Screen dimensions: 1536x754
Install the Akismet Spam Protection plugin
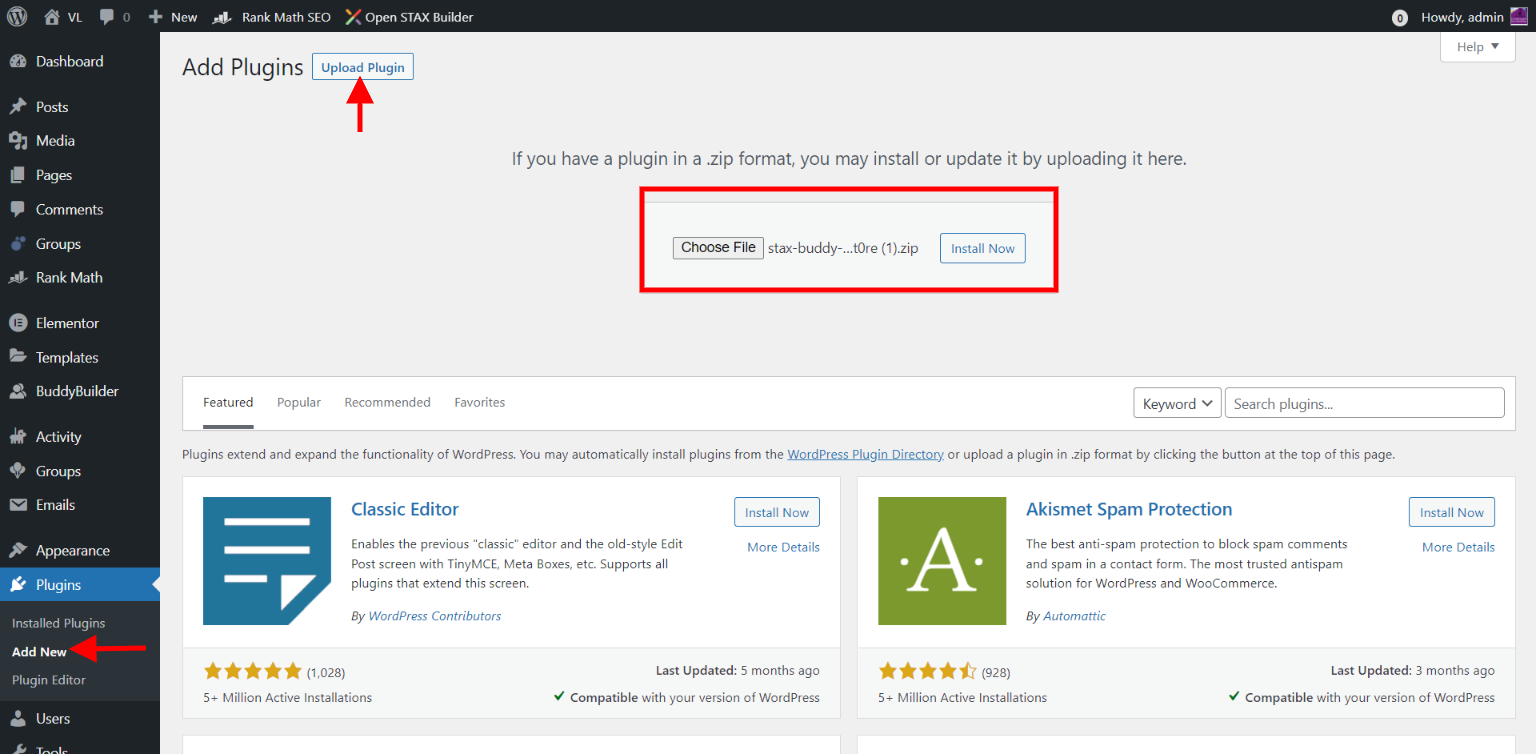click(x=1452, y=512)
